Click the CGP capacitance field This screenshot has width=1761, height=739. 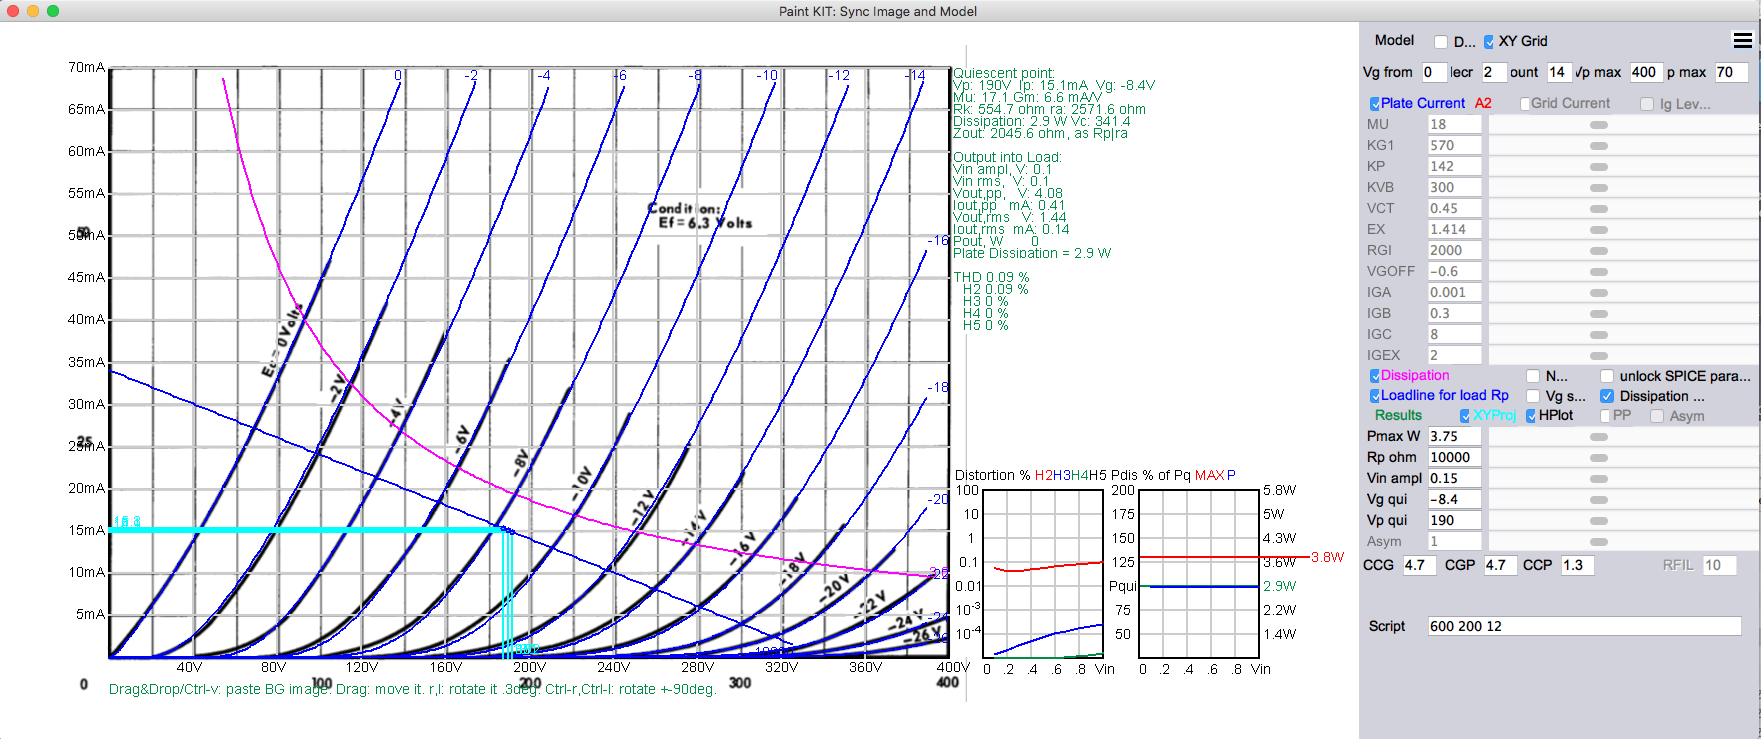pyautogui.click(x=1500, y=566)
